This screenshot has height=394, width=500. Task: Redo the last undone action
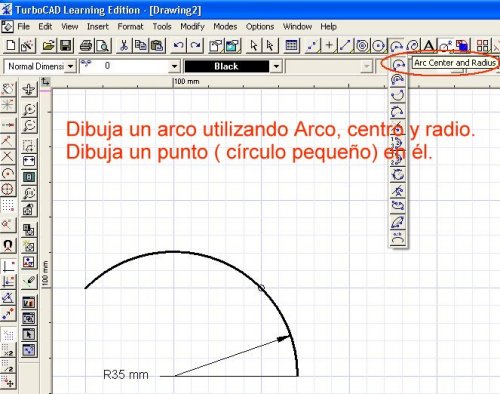coord(195,45)
